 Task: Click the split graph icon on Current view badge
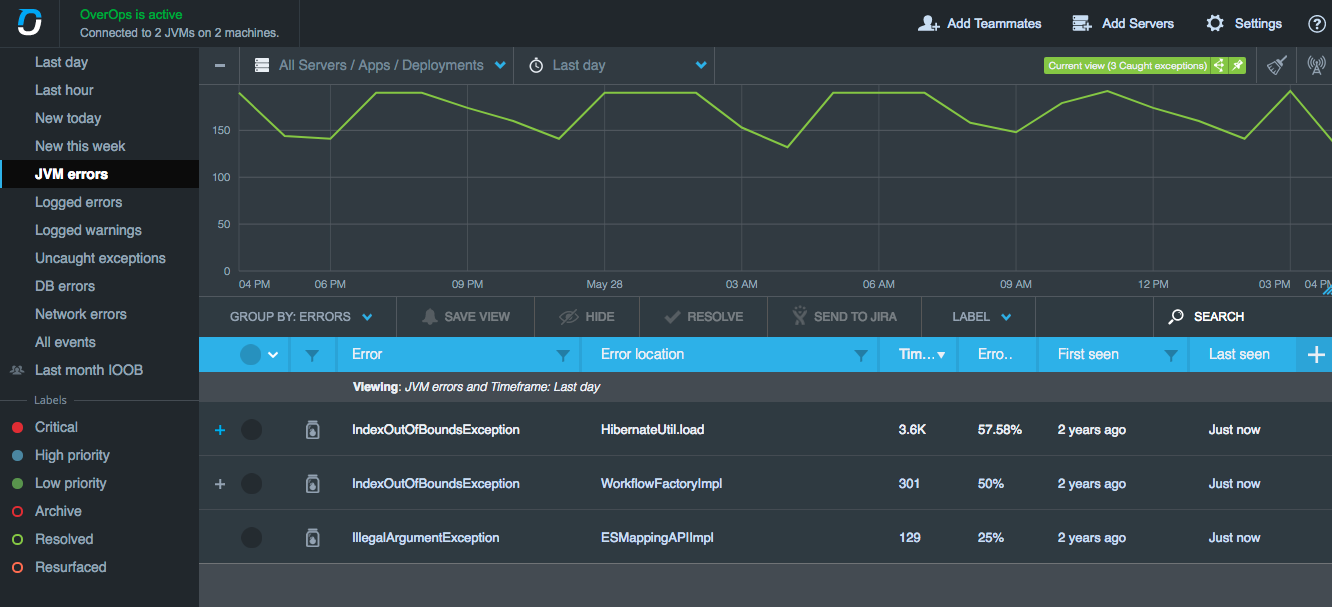[x=1220, y=65]
